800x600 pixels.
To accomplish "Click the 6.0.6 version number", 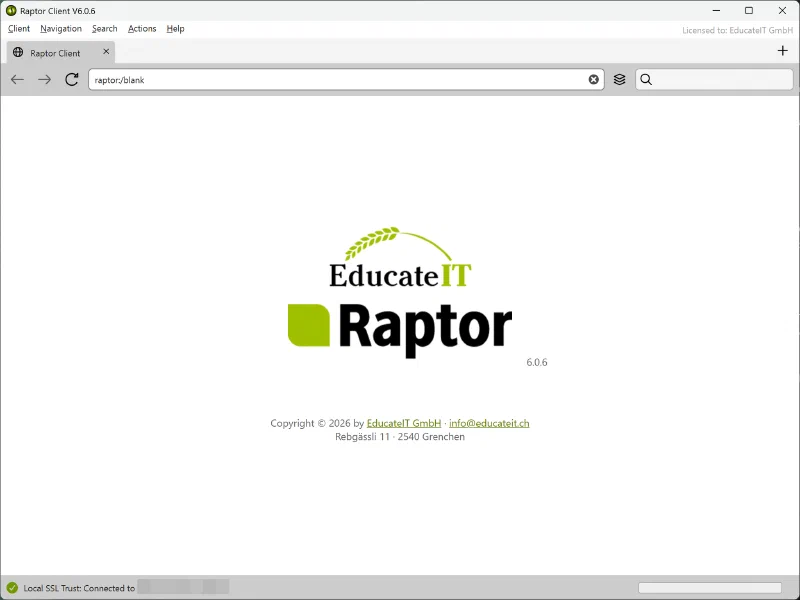I will [537, 362].
